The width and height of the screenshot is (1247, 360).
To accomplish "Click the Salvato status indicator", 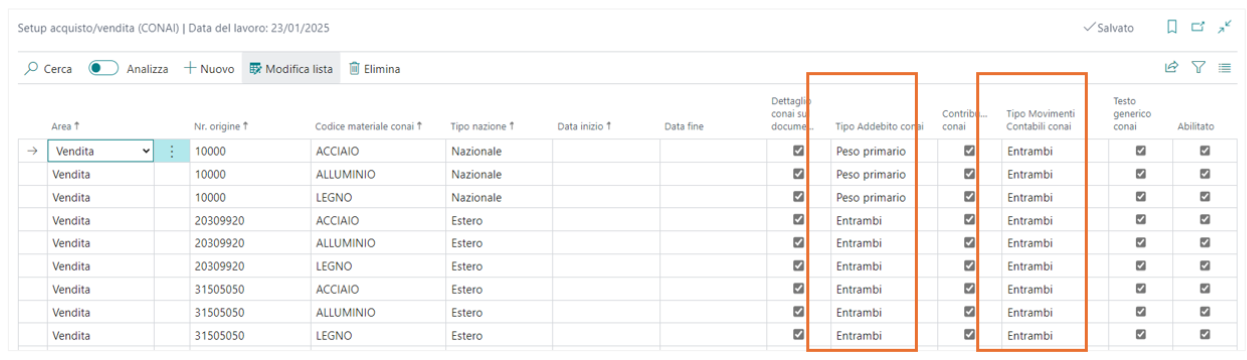I will [x=1109, y=28].
